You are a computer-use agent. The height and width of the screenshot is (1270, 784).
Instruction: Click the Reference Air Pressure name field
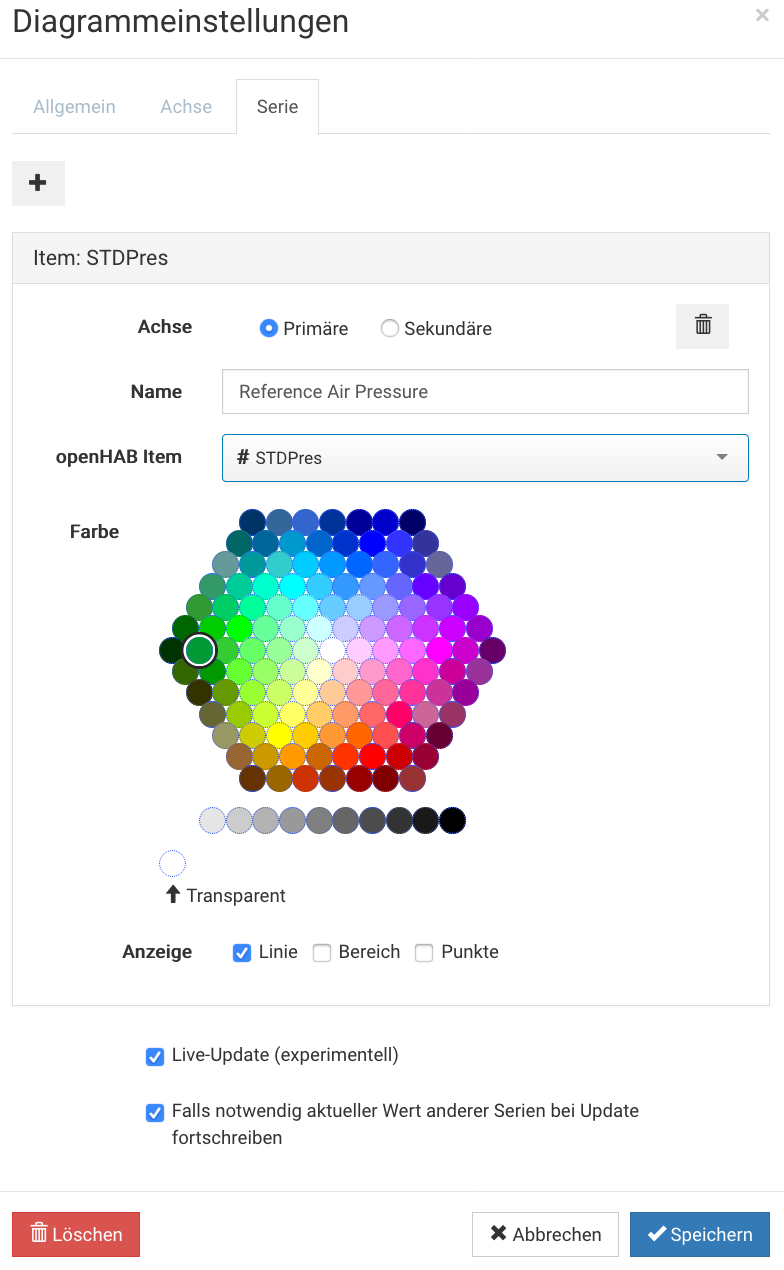[485, 391]
